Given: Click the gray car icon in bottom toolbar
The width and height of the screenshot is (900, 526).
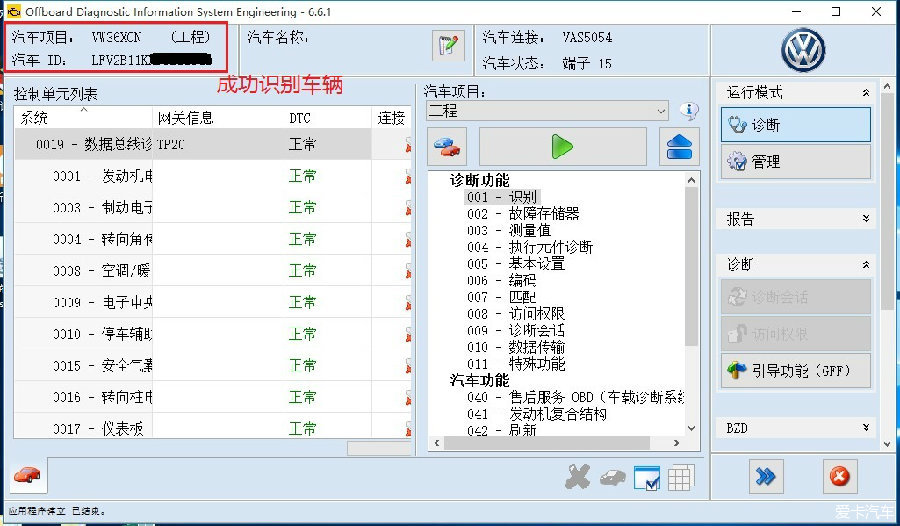Looking at the screenshot, I should coord(612,477).
